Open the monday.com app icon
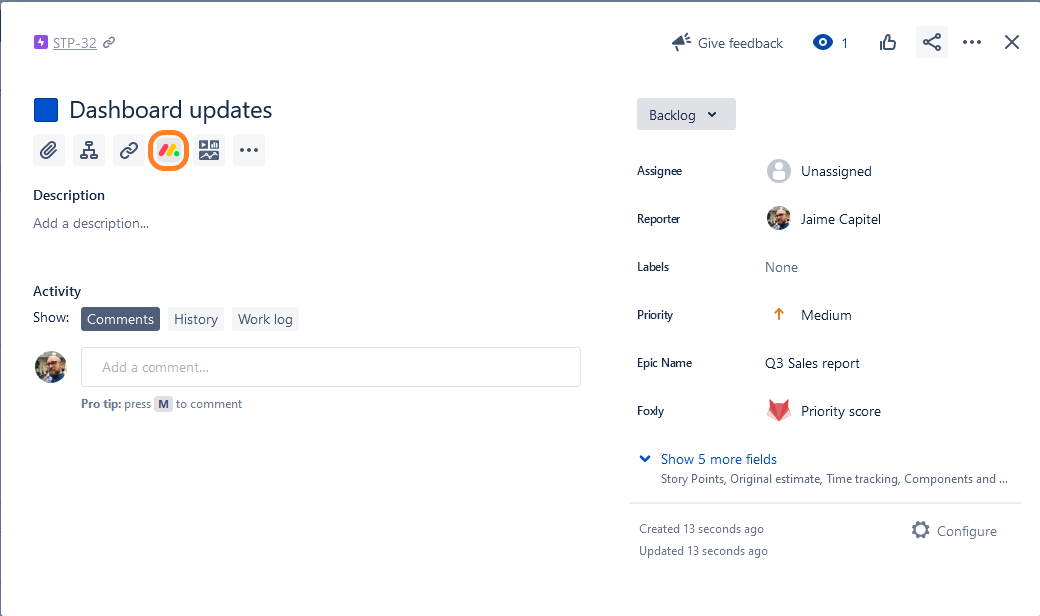Viewport: 1040px width, 616px height. (168, 151)
